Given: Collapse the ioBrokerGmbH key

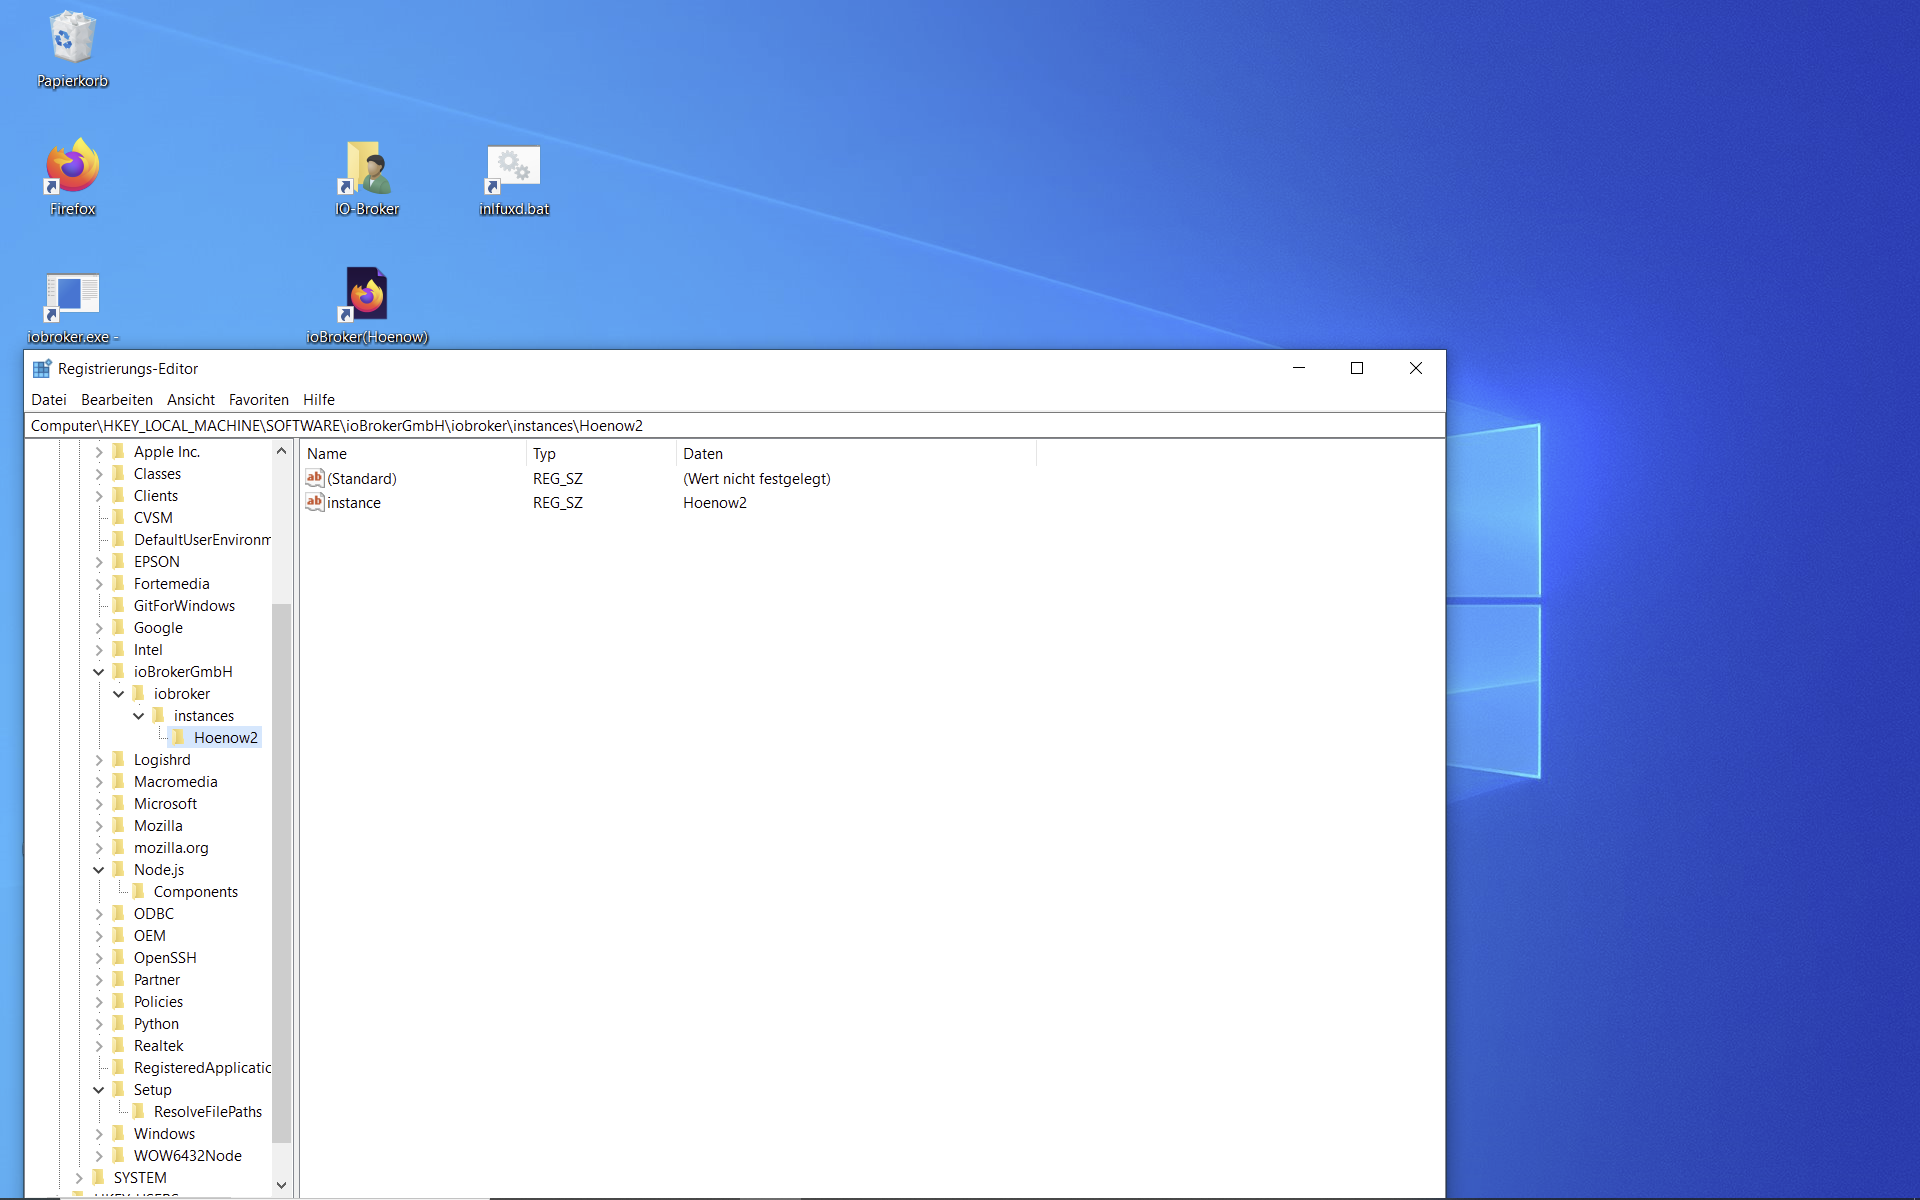Looking at the screenshot, I should coord(99,672).
